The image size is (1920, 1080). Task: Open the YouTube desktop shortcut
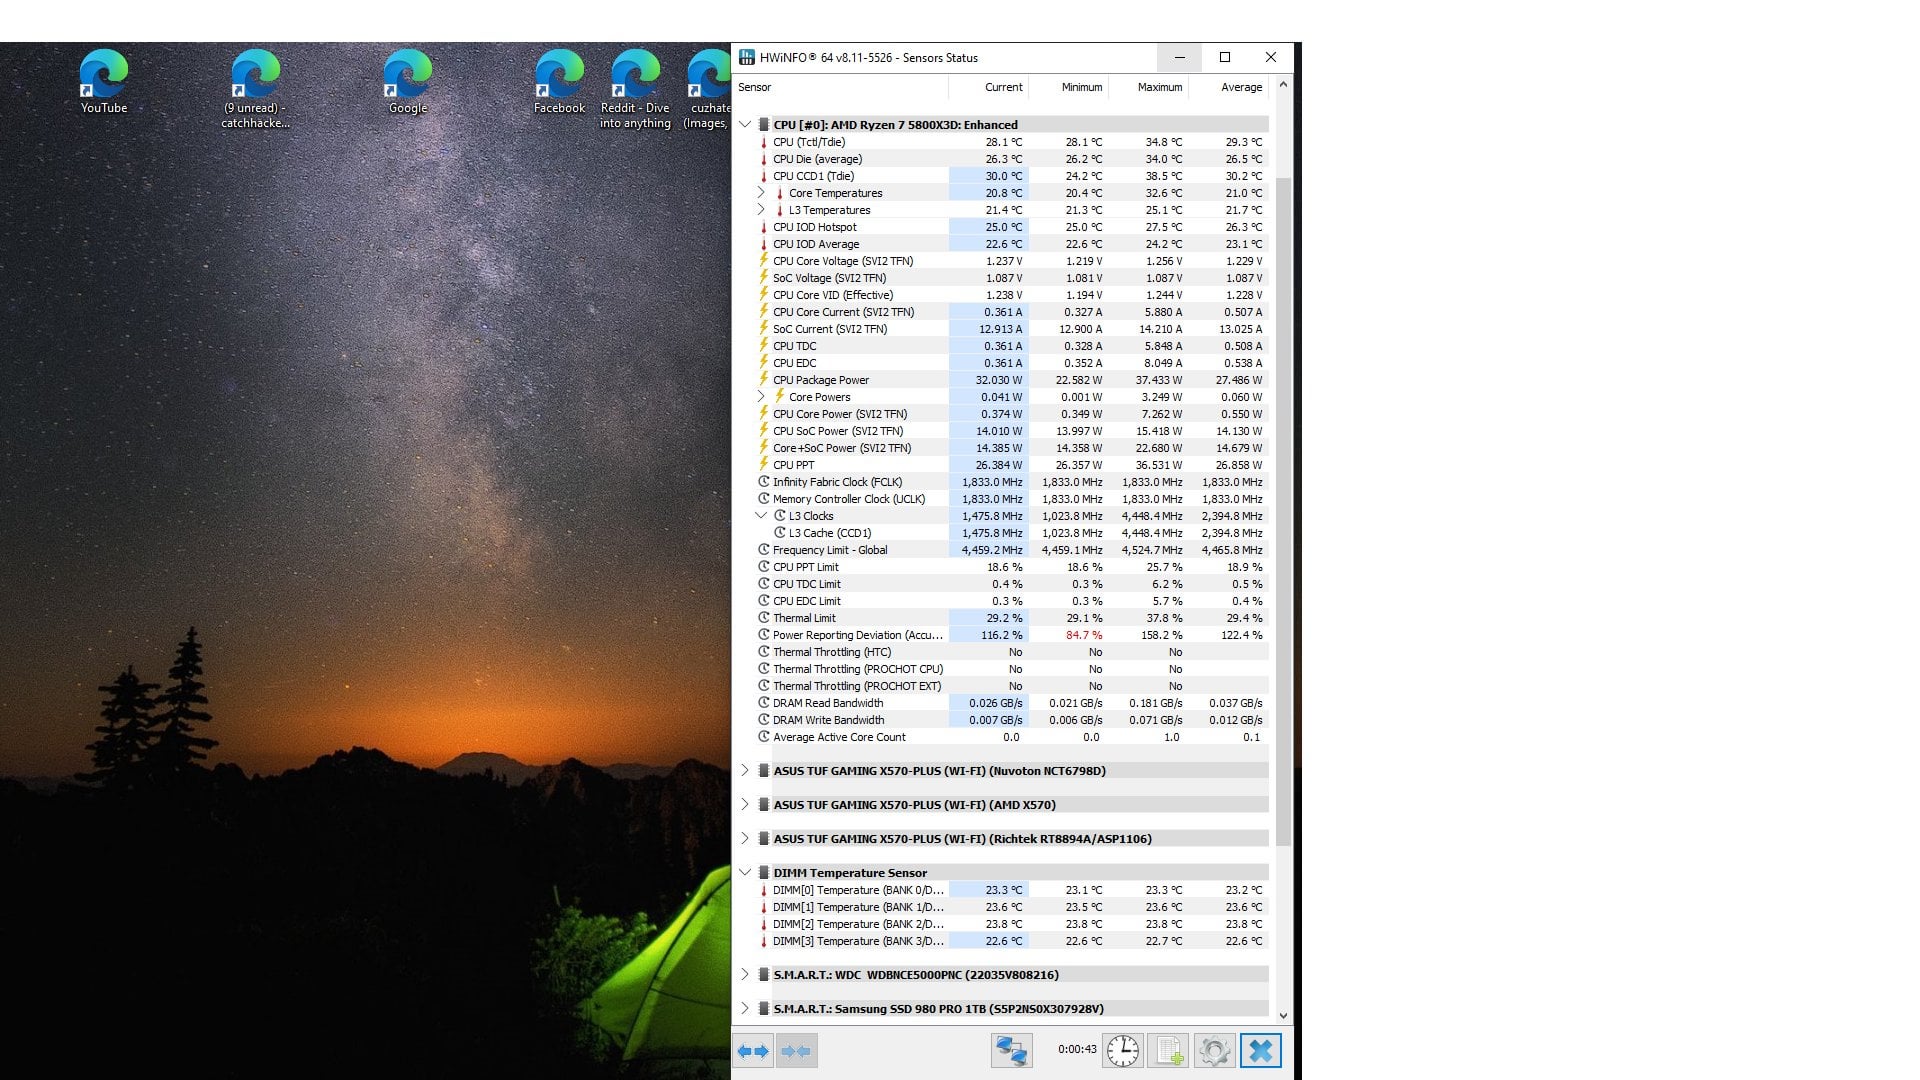coord(104,82)
